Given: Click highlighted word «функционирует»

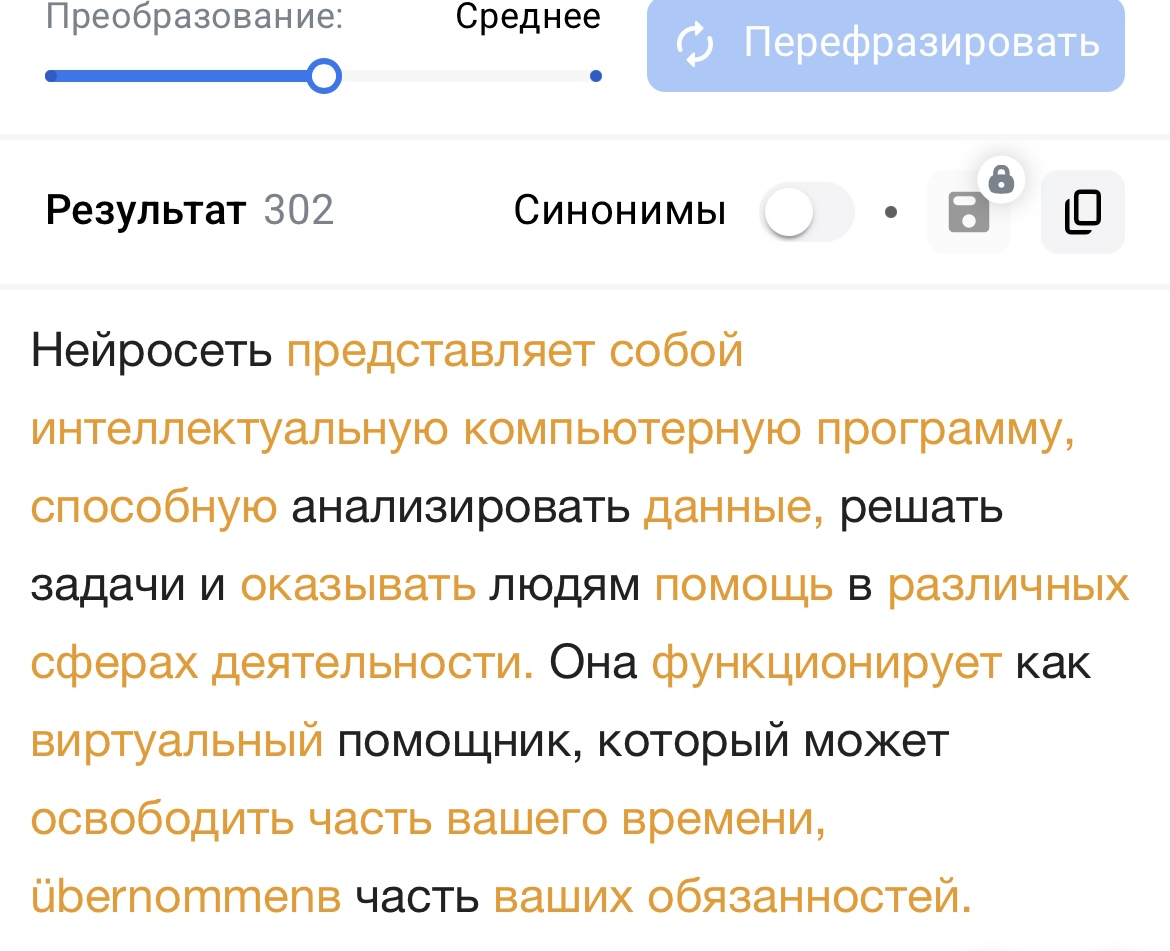Looking at the screenshot, I should (x=826, y=664).
